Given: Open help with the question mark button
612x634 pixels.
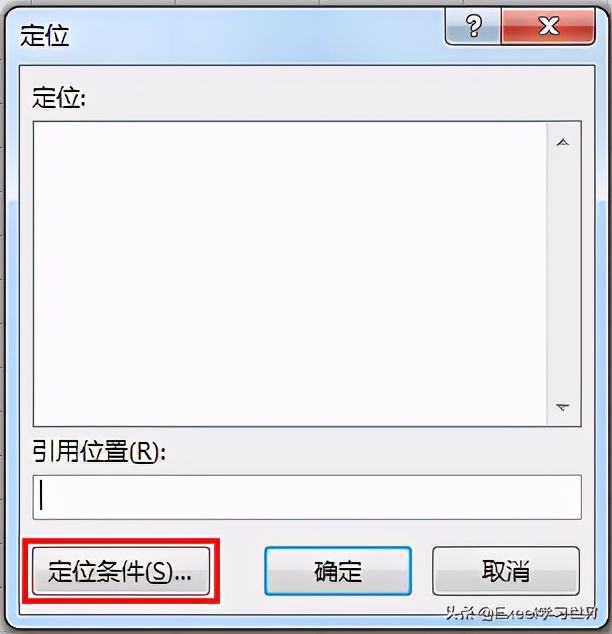Looking at the screenshot, I should click(473, 26).
